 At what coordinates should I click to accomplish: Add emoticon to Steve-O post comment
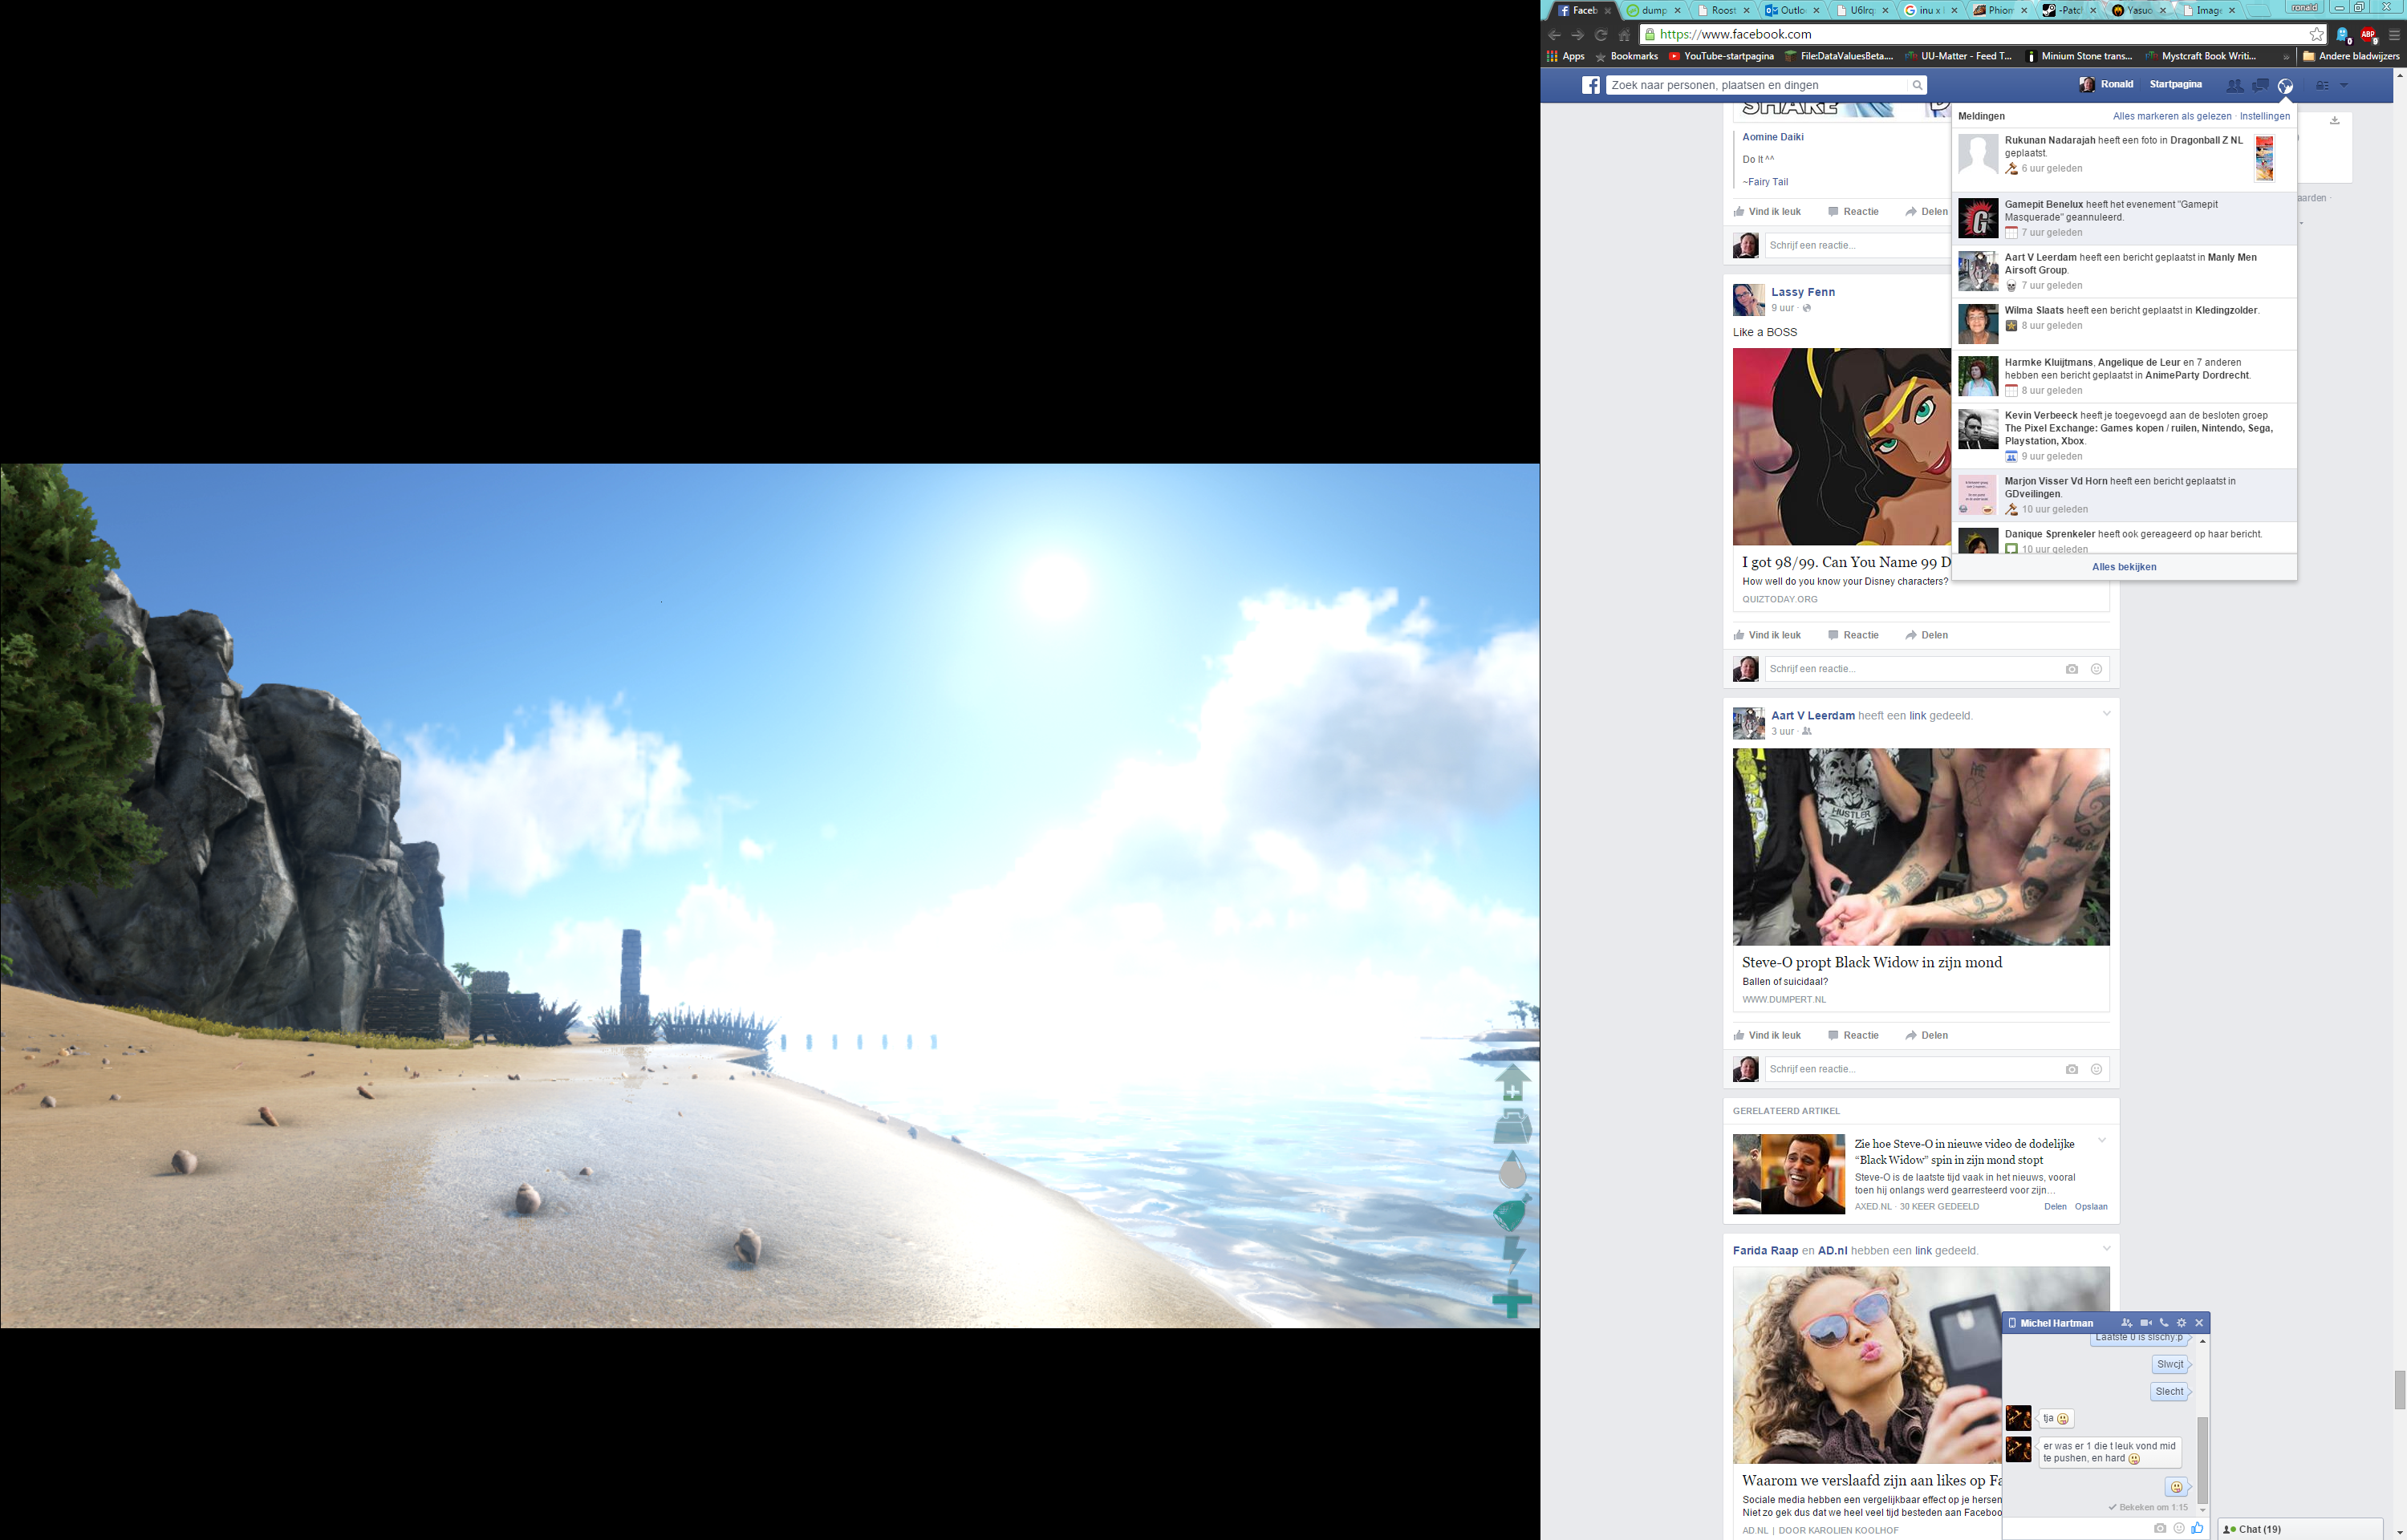point(2096,1069)
